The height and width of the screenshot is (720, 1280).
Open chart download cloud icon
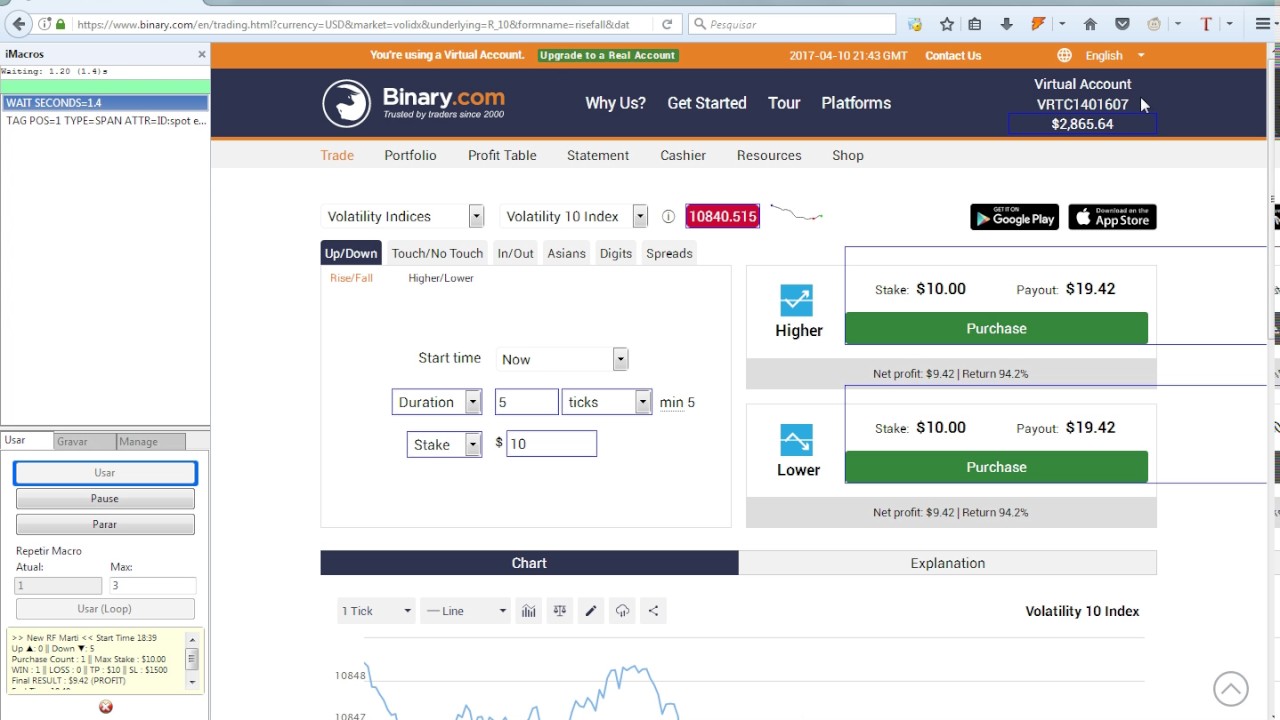tap(622, 611)
